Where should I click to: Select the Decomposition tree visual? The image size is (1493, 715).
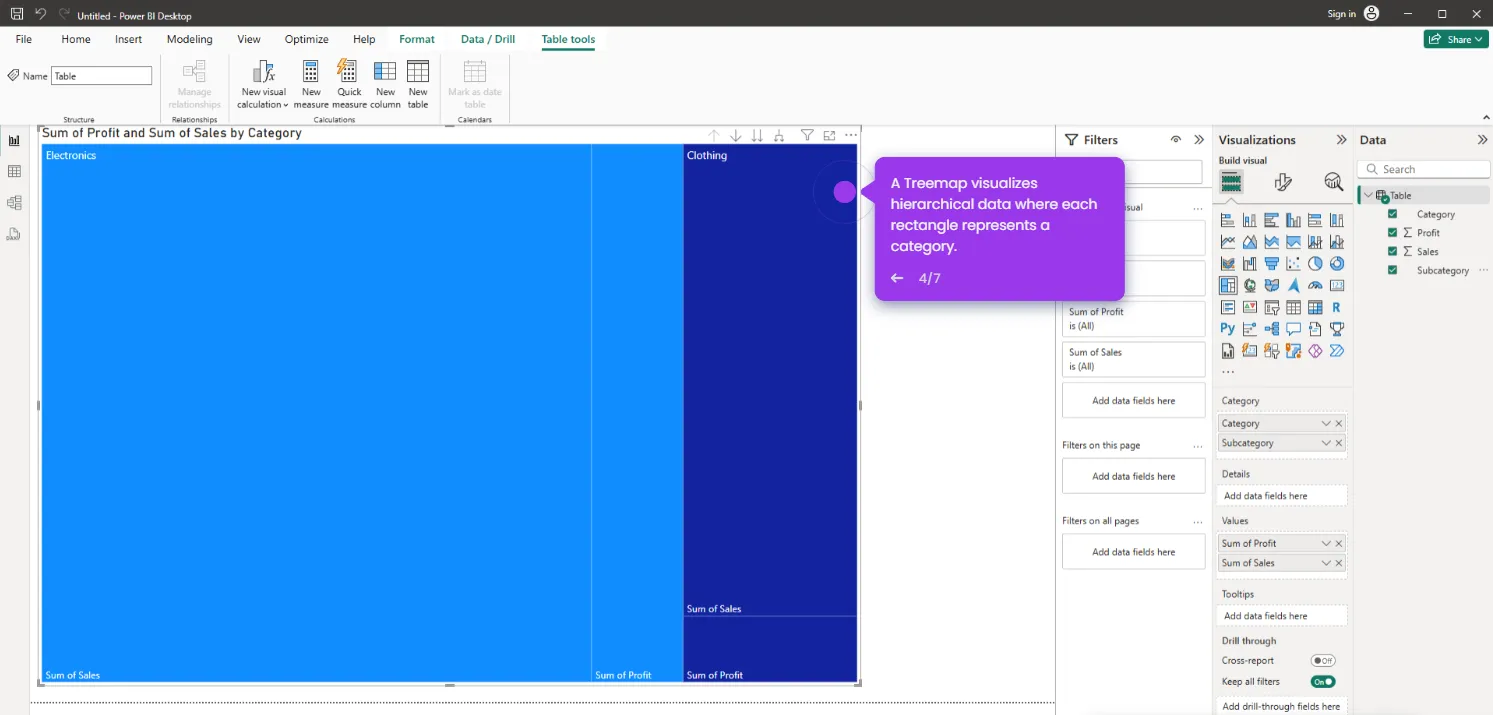tap(1272, 329)
